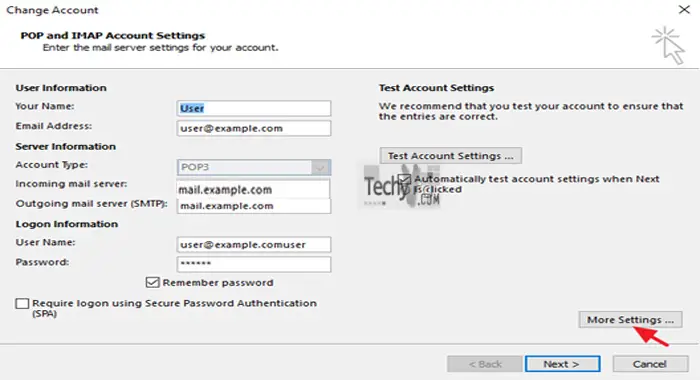Close the Change Account dialog
The height and width of the screenshot is (380, 700).
[684, 9]
